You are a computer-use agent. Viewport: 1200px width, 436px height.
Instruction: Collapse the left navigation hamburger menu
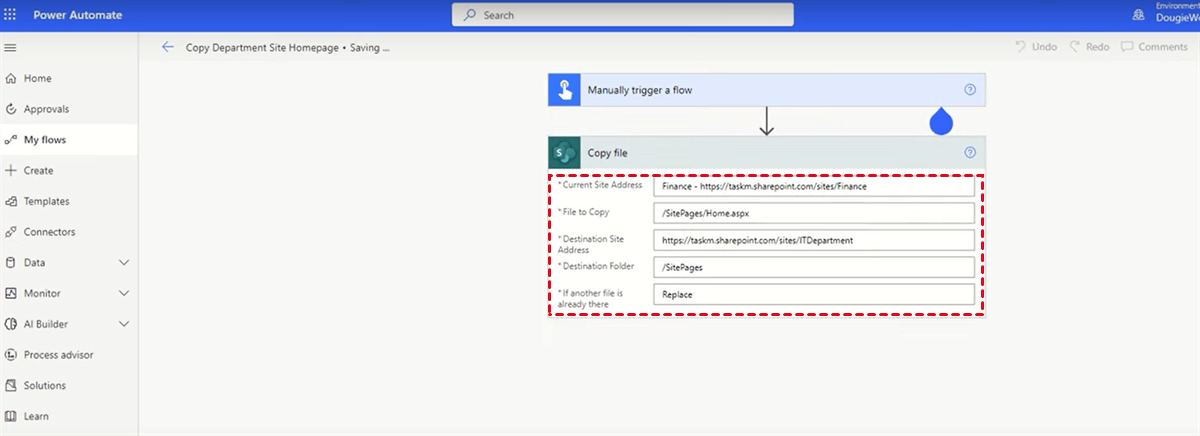pos(11,47)
